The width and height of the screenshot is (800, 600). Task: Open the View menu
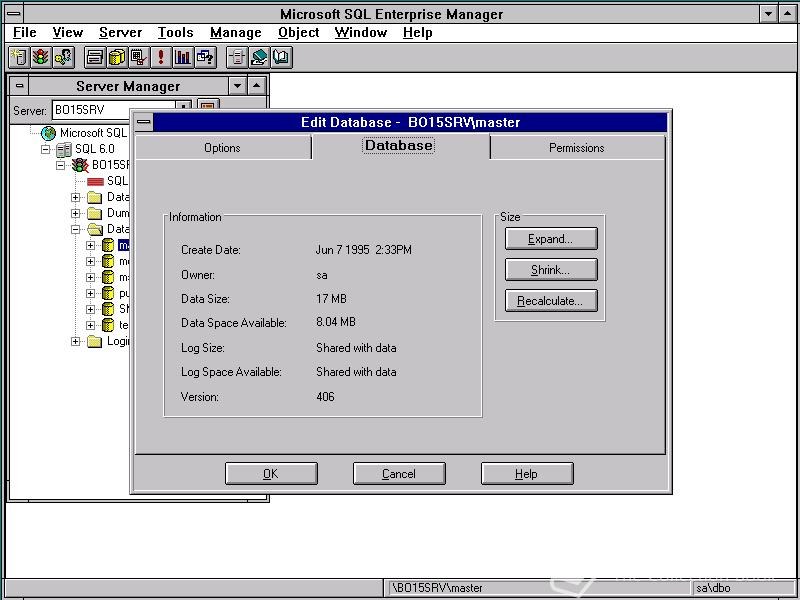pos(67,33)
